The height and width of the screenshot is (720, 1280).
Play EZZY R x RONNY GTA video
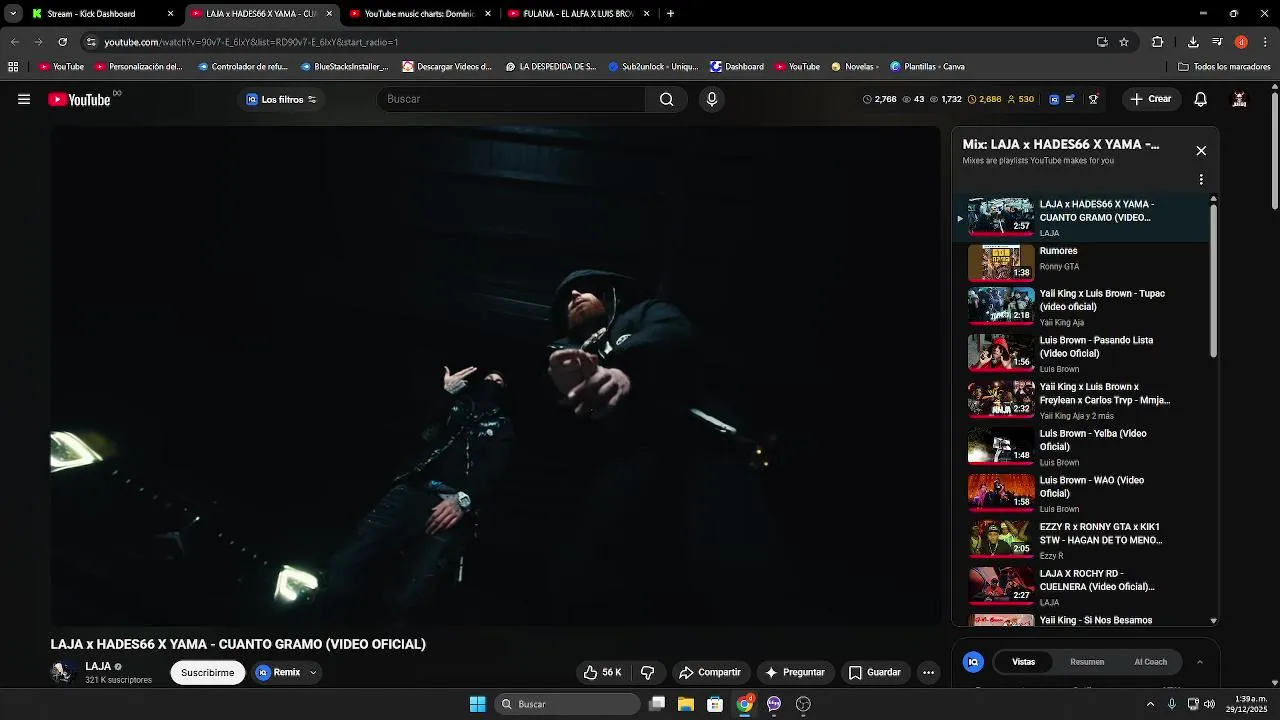click(1087, 540)
